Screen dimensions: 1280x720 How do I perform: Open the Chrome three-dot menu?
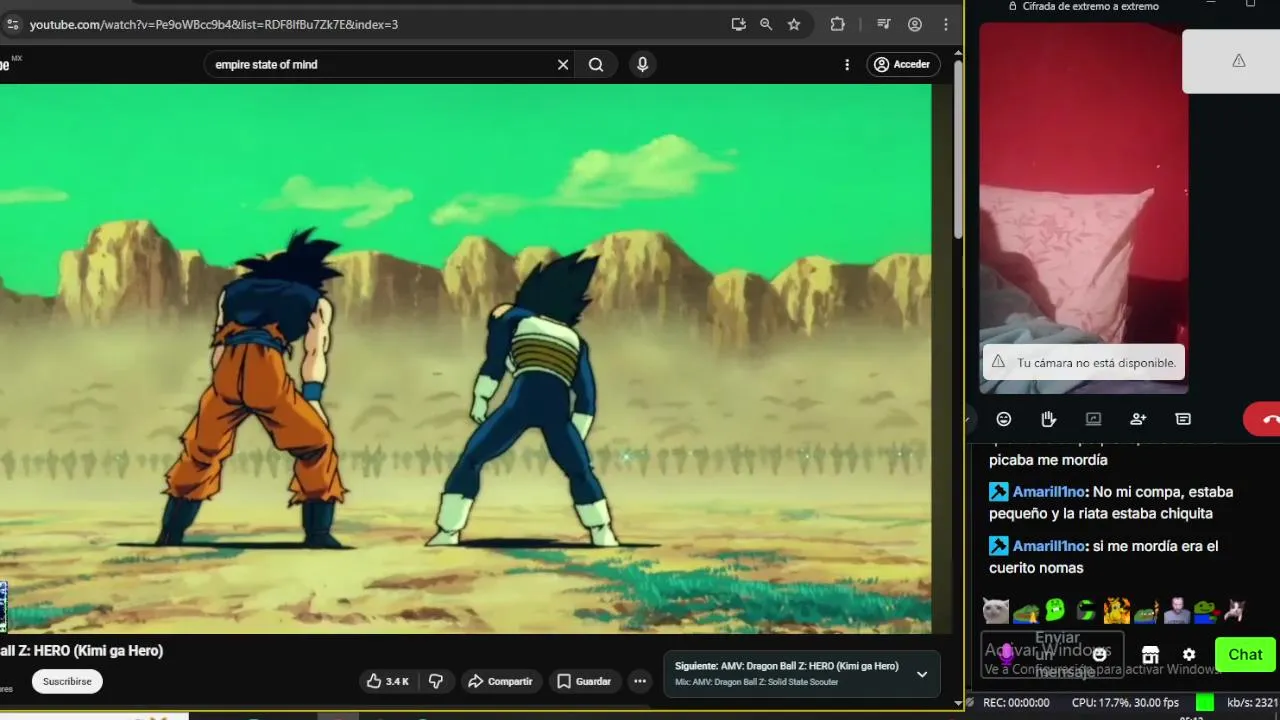click(945, 24)
